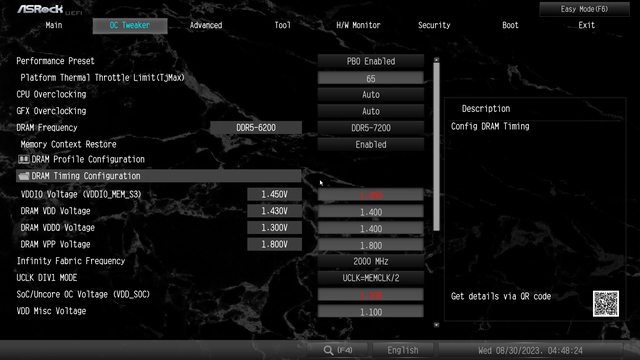The height and width of the screenshot is (360, 640).
Task: Open the Boot tab
Action: 510,25
